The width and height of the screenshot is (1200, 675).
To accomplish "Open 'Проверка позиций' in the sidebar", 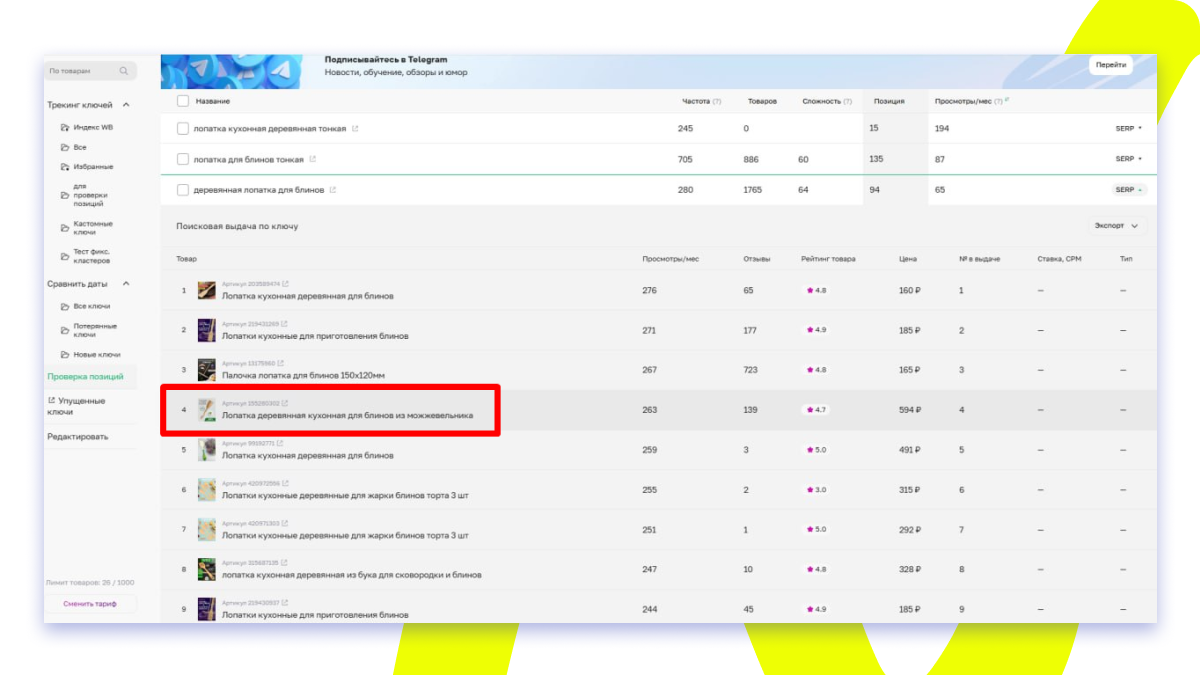I will tap(85, 377).
